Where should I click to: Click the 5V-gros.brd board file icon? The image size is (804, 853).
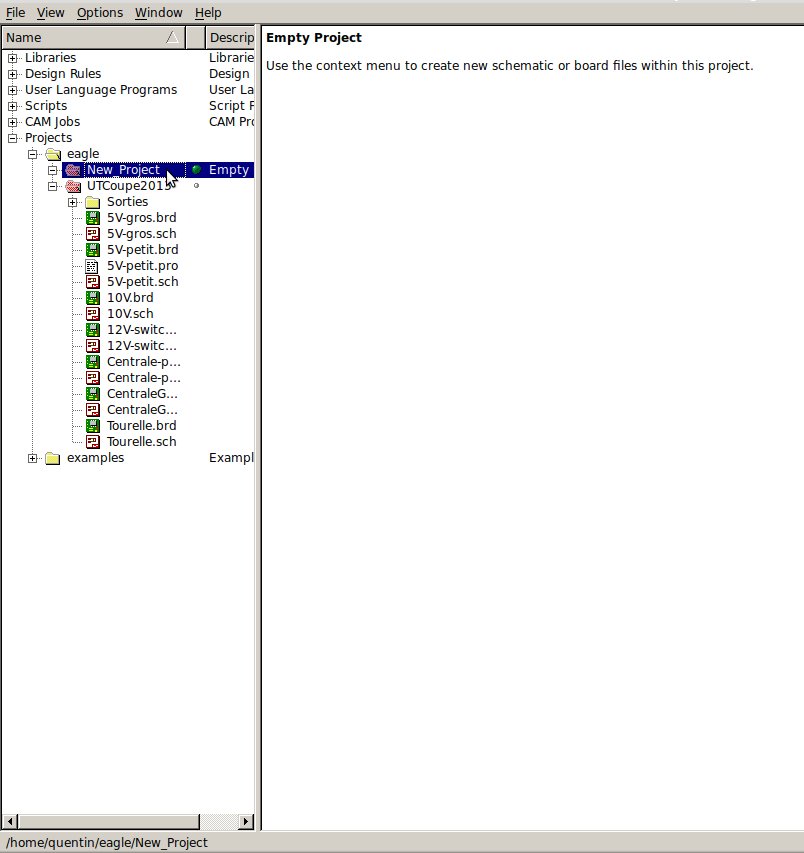point(93,218)
